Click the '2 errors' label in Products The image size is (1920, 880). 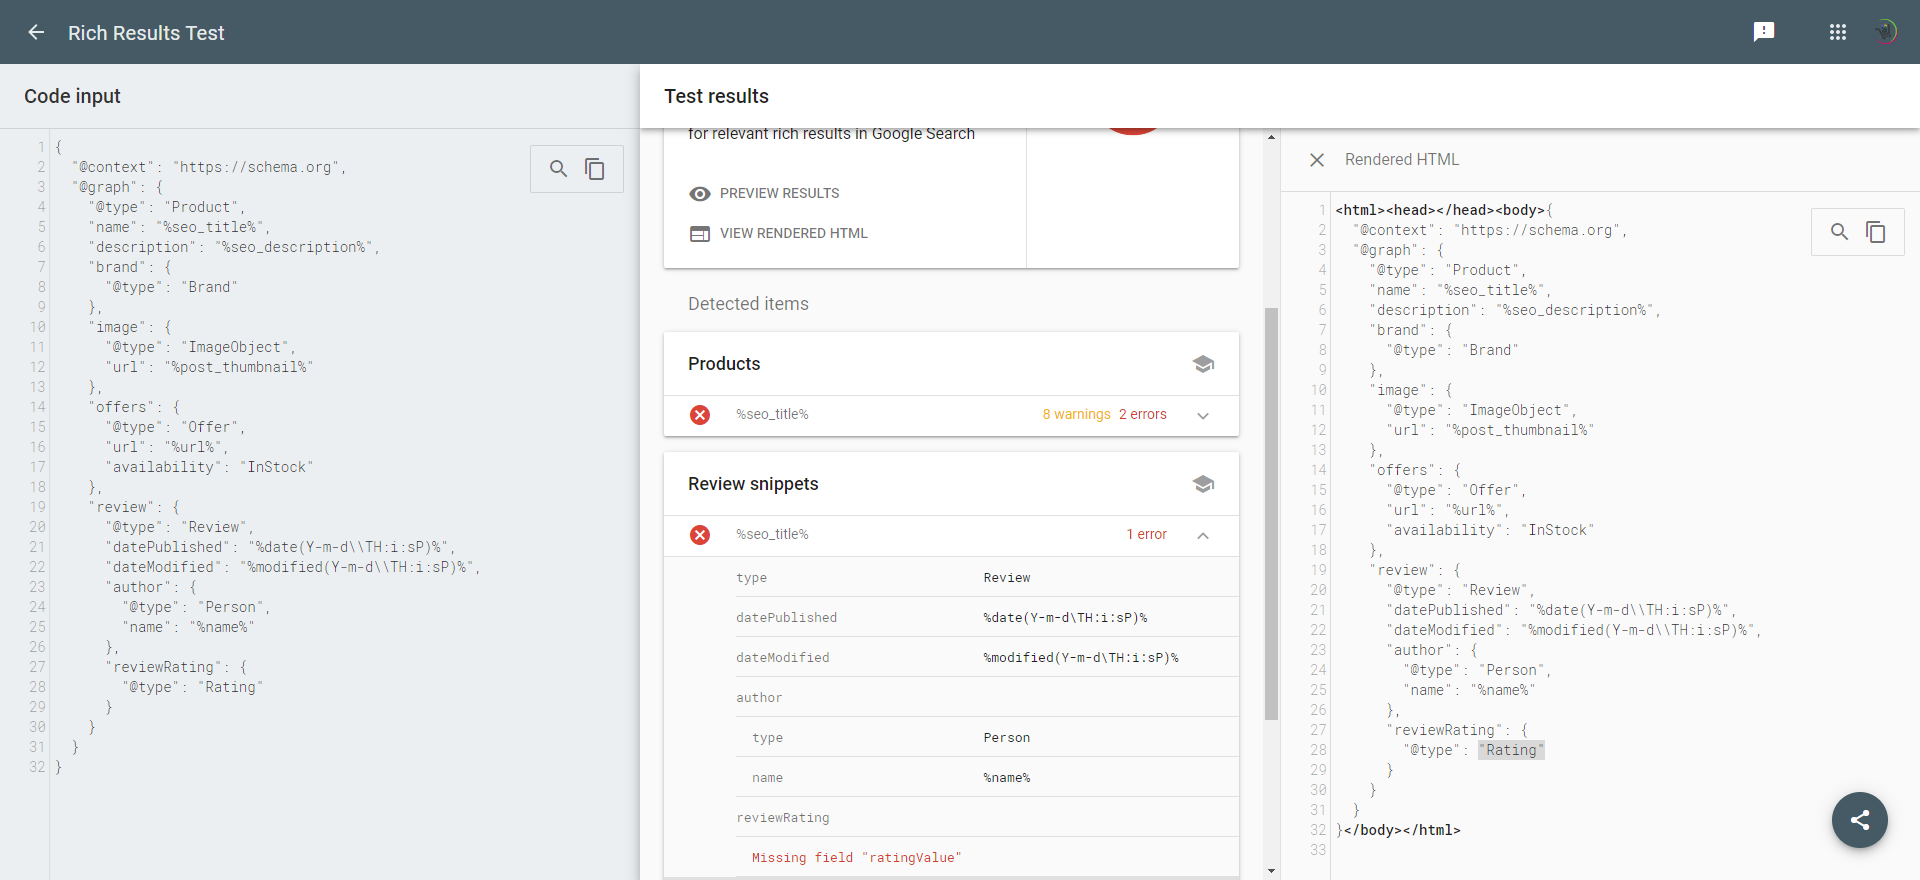click(1142, 414)
